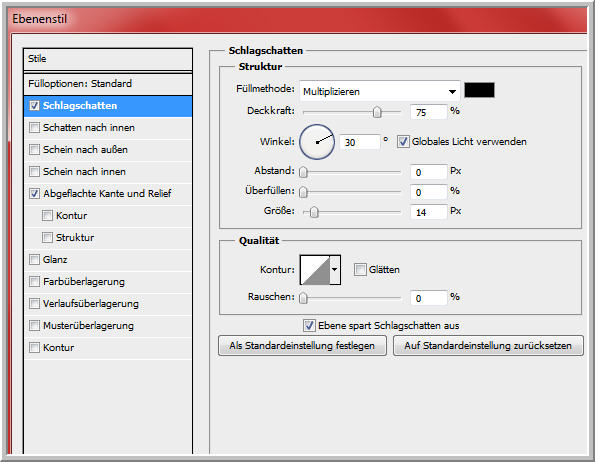595x462 pixels.
Task: Click the Abstand pixel value field
Action: pyautogui.click(x=428, y=172)
